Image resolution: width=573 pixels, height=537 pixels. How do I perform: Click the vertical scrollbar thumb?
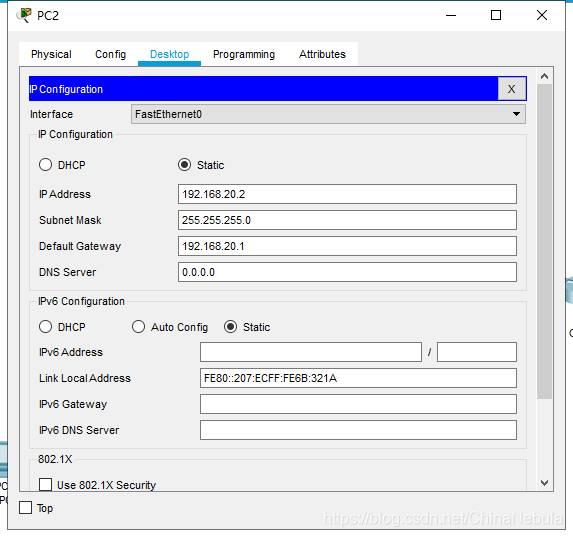tap(544, 241)
